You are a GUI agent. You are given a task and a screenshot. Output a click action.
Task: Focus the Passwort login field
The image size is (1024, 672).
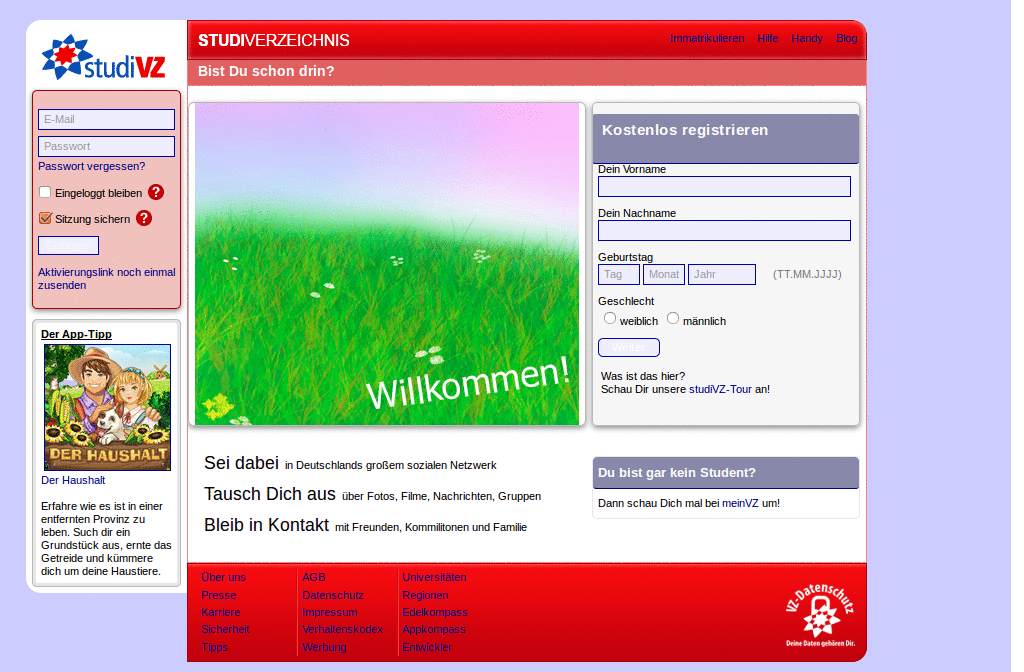pyautogui.click(x=106, y=146)
